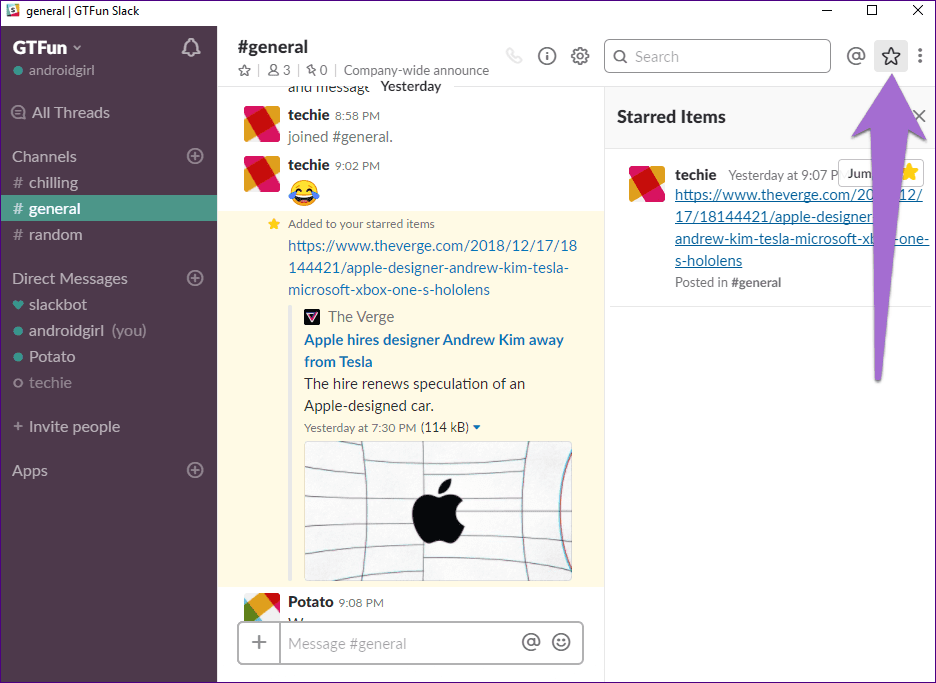Close the Starred Items panel
Image resolution: width=936 pixels, height=683 pixels.
coord(919,116)
